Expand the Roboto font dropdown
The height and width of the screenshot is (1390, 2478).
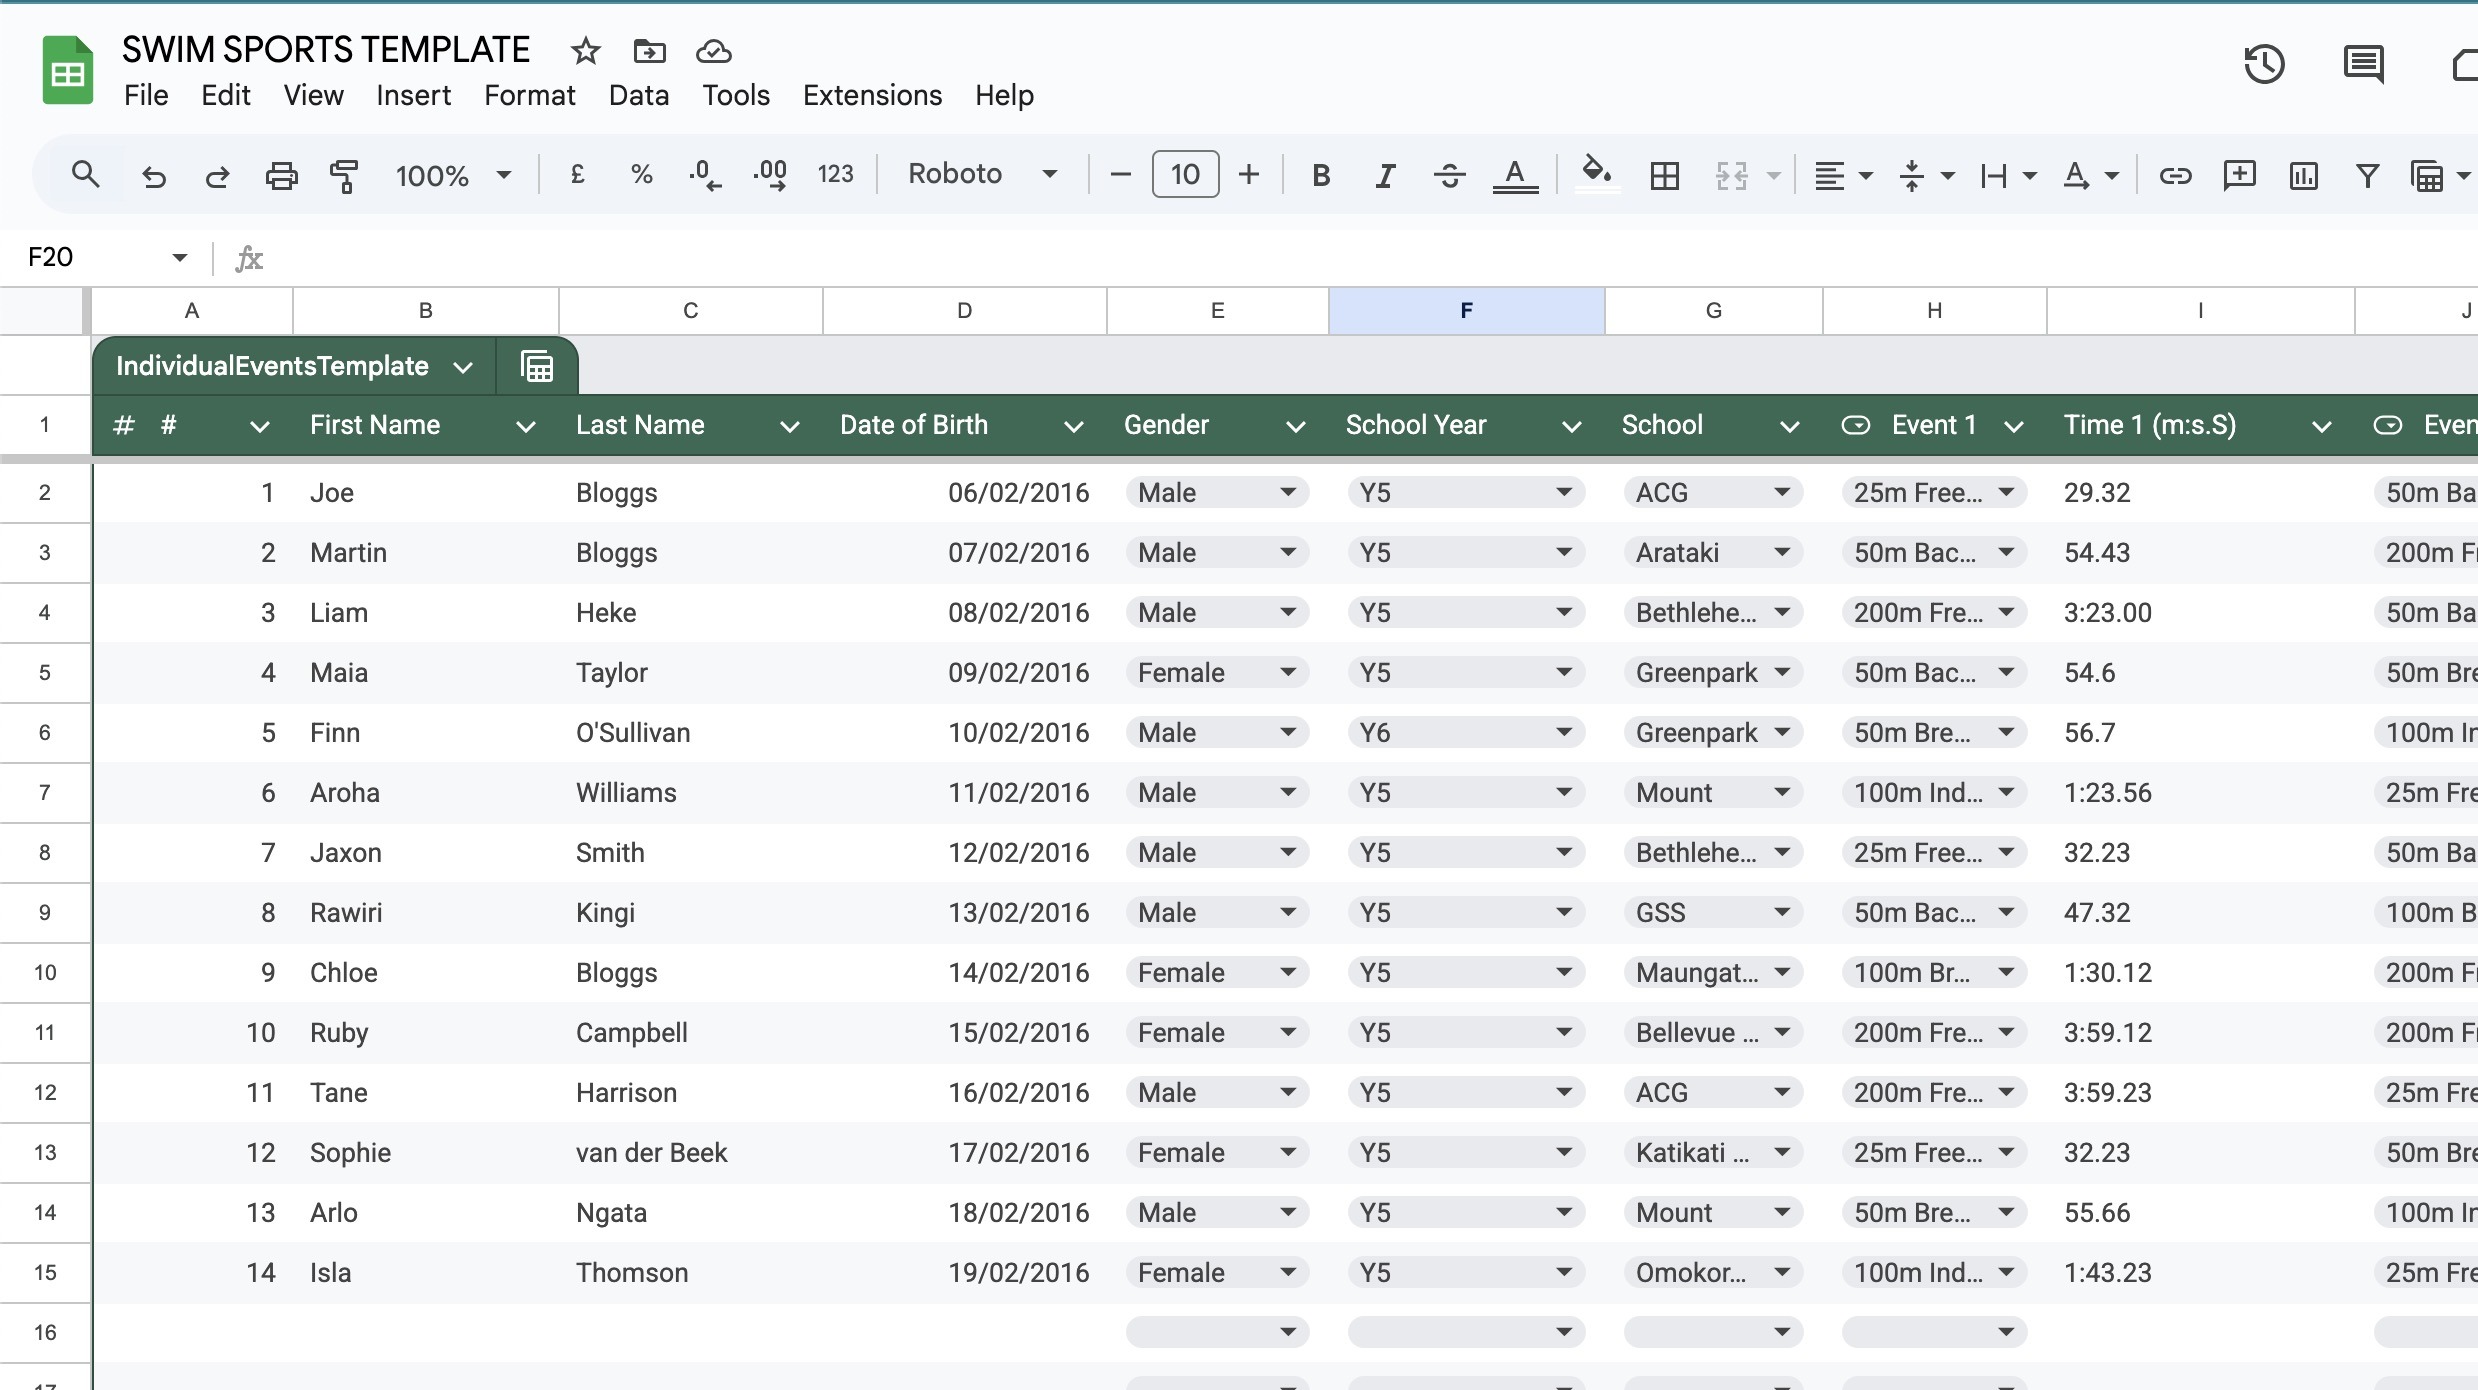click(x=982, y=174)
